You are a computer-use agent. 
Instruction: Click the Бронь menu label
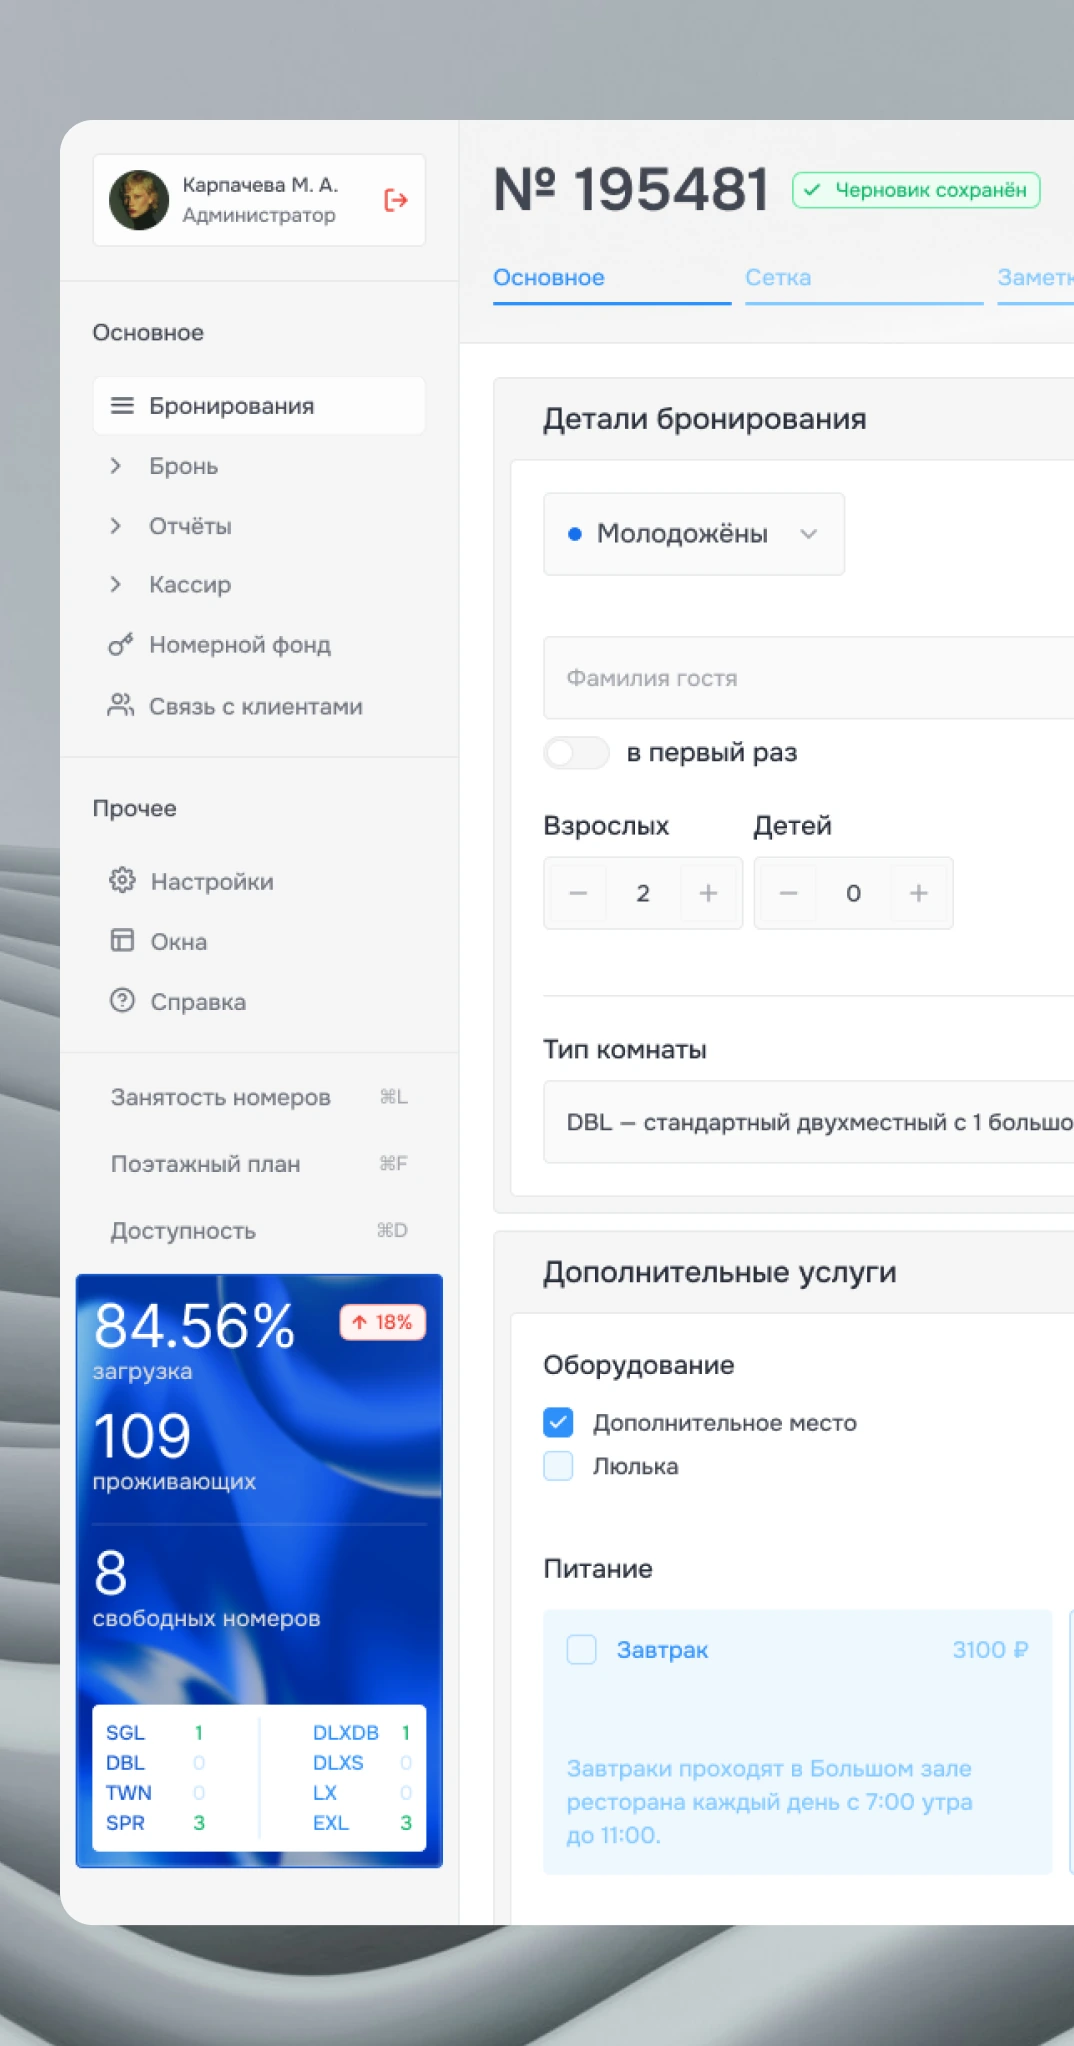coord(183,466)
